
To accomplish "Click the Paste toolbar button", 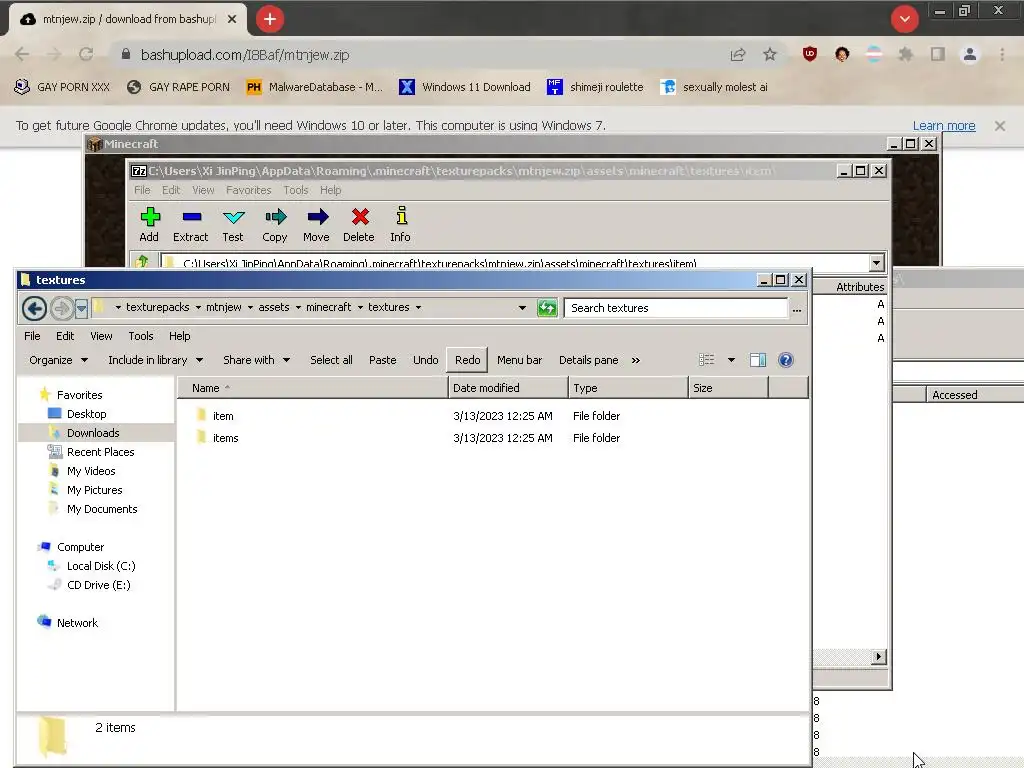I will tap(383, 360).
